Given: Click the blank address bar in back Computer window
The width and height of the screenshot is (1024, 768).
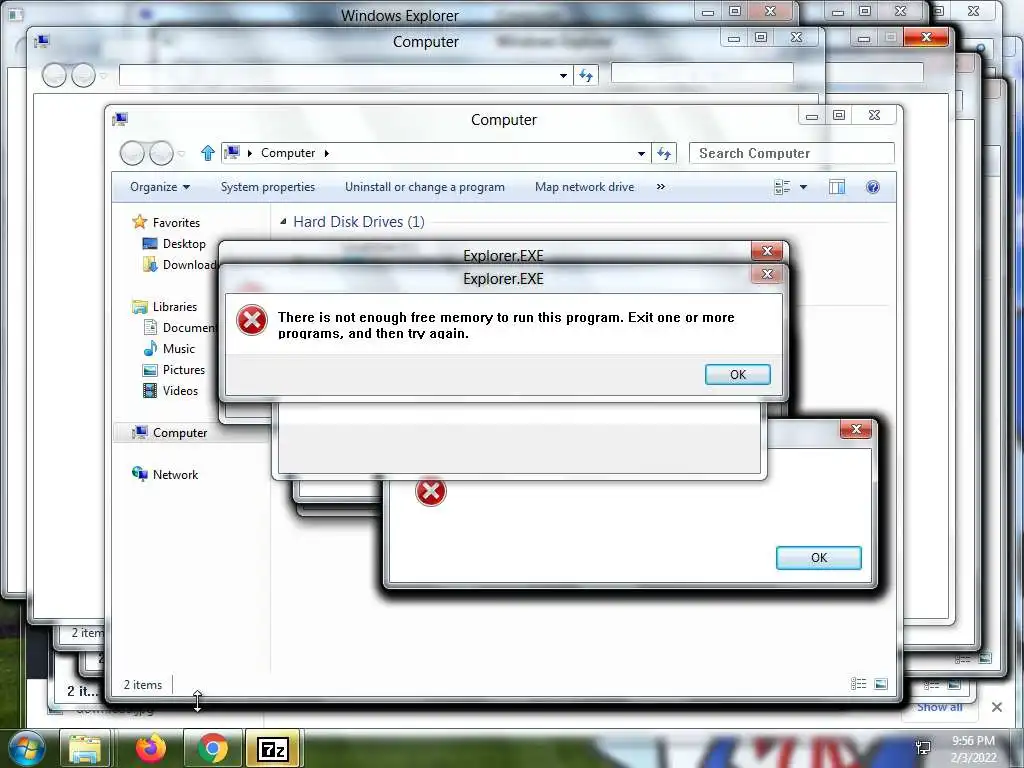Looking at the screenshot, I should pos(345,75).
